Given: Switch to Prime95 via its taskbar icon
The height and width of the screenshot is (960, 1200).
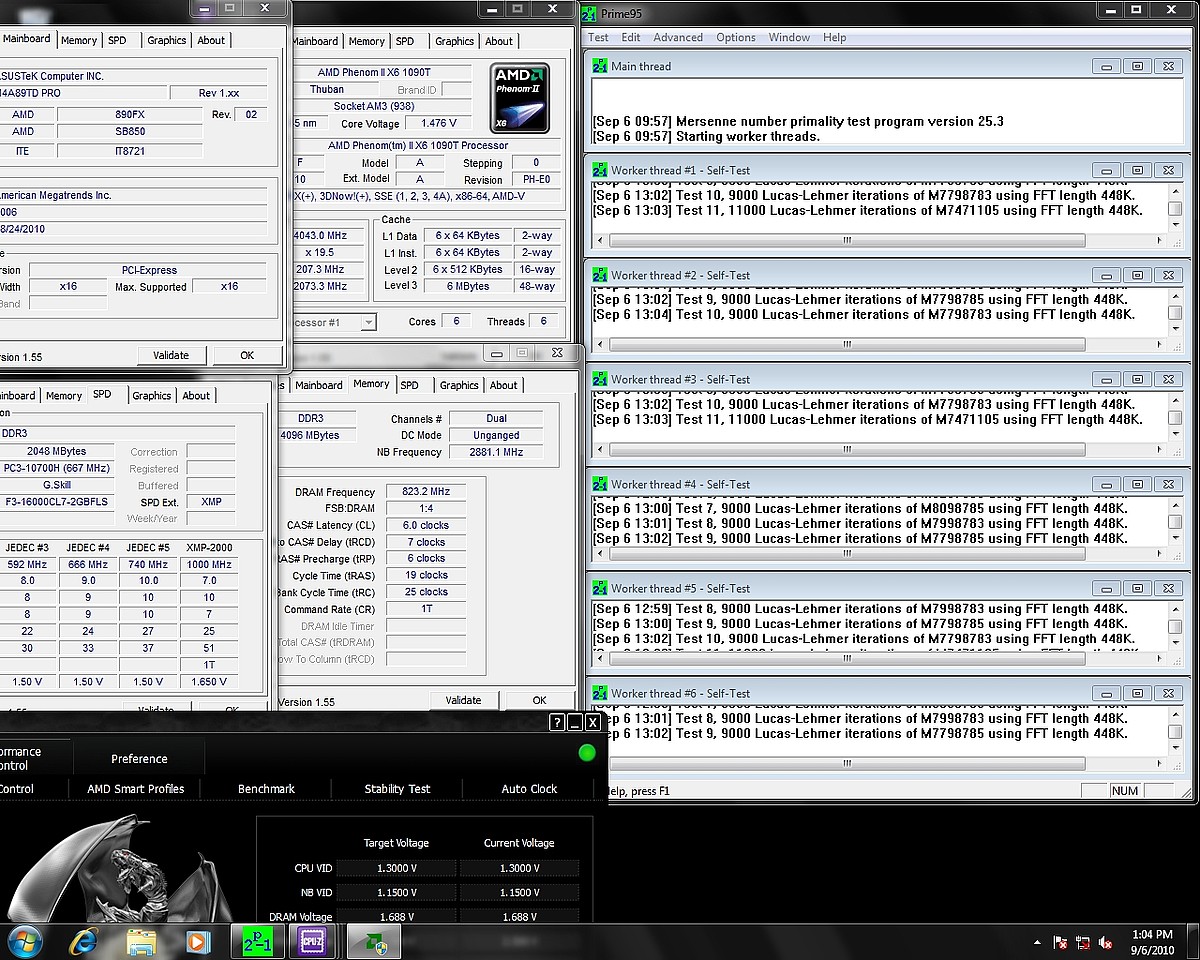Looking at the screenshot, I should (257, 941).
